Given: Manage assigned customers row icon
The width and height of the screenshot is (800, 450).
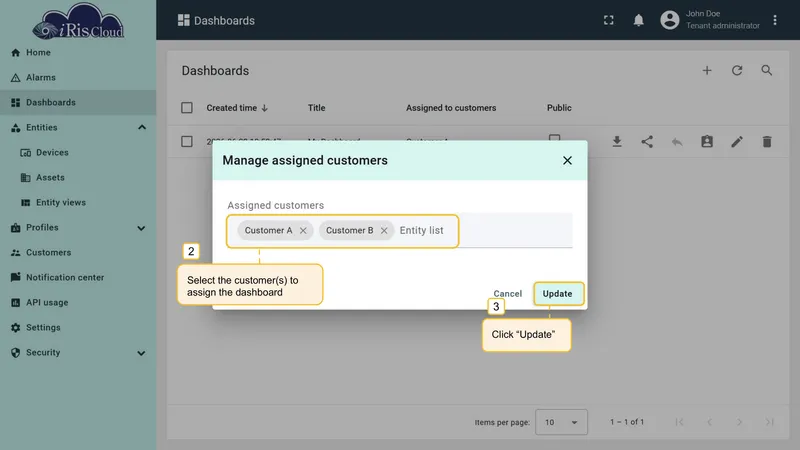Looking at the screenshot, I should coord(707,141).
